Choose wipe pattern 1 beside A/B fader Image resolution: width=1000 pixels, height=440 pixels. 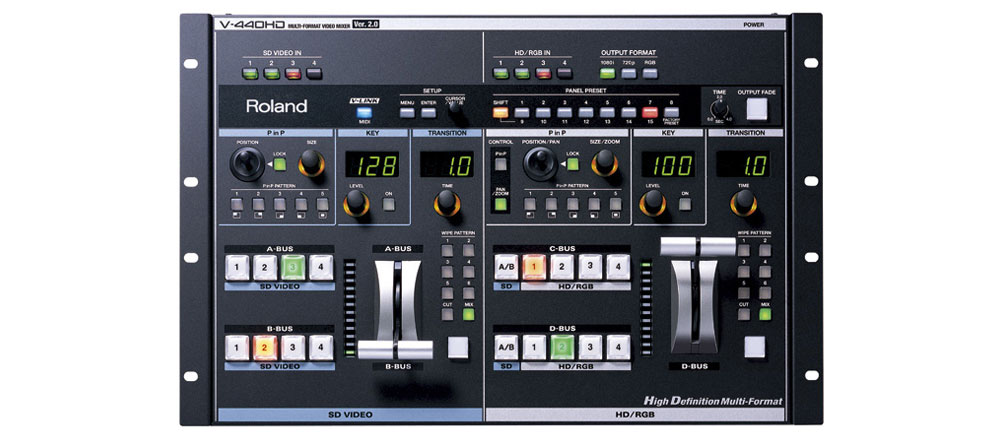(x=447, y=251)
